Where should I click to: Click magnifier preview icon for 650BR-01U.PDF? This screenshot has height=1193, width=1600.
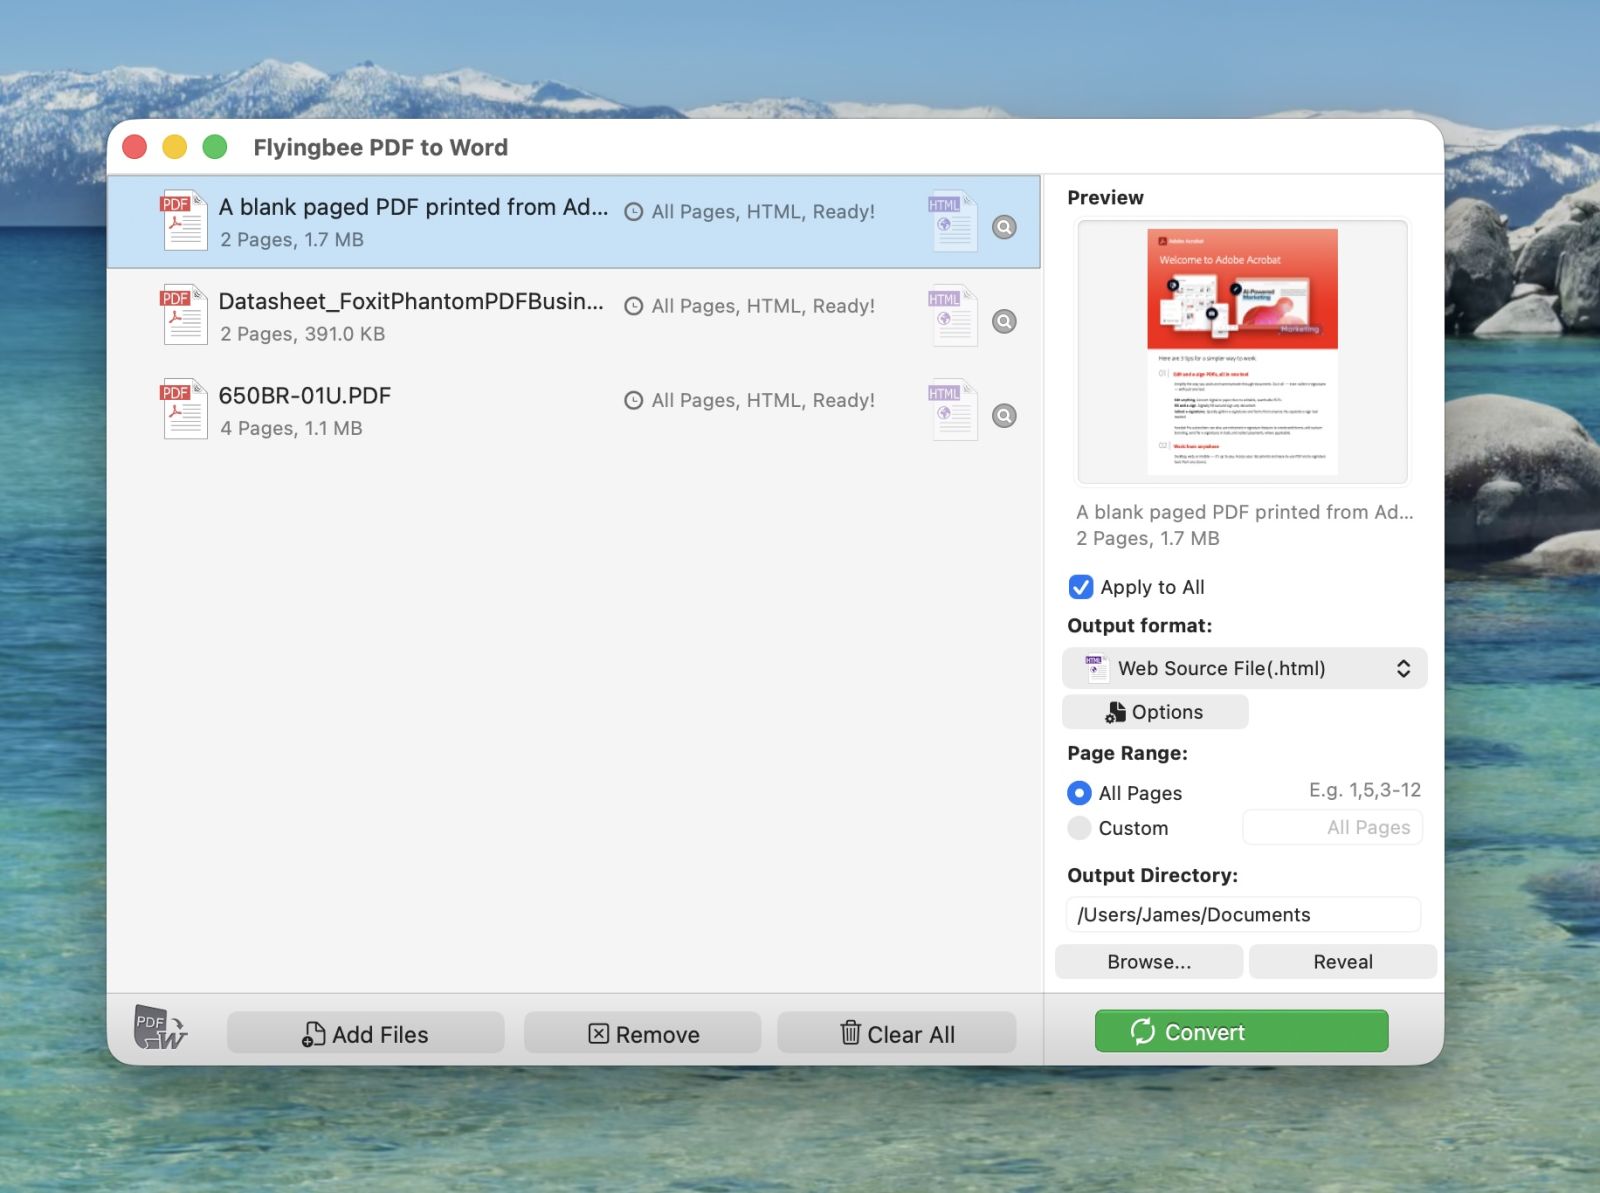point(1004,416)
